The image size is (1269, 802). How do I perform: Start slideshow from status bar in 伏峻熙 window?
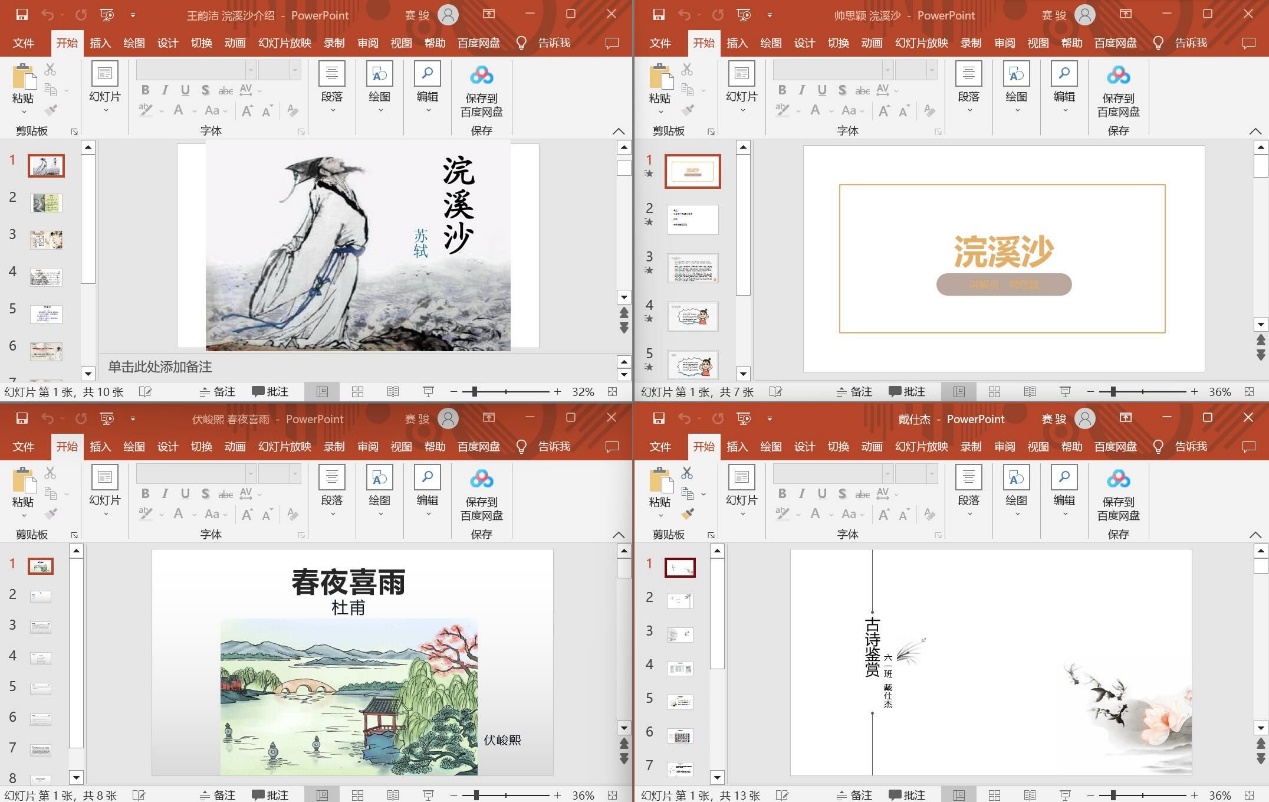pos(428,795)
